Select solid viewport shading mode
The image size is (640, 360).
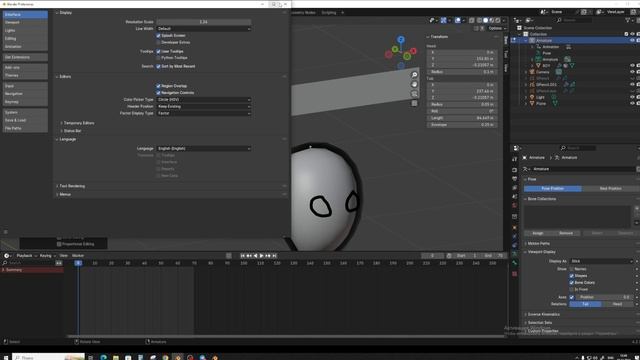point(485,20)
